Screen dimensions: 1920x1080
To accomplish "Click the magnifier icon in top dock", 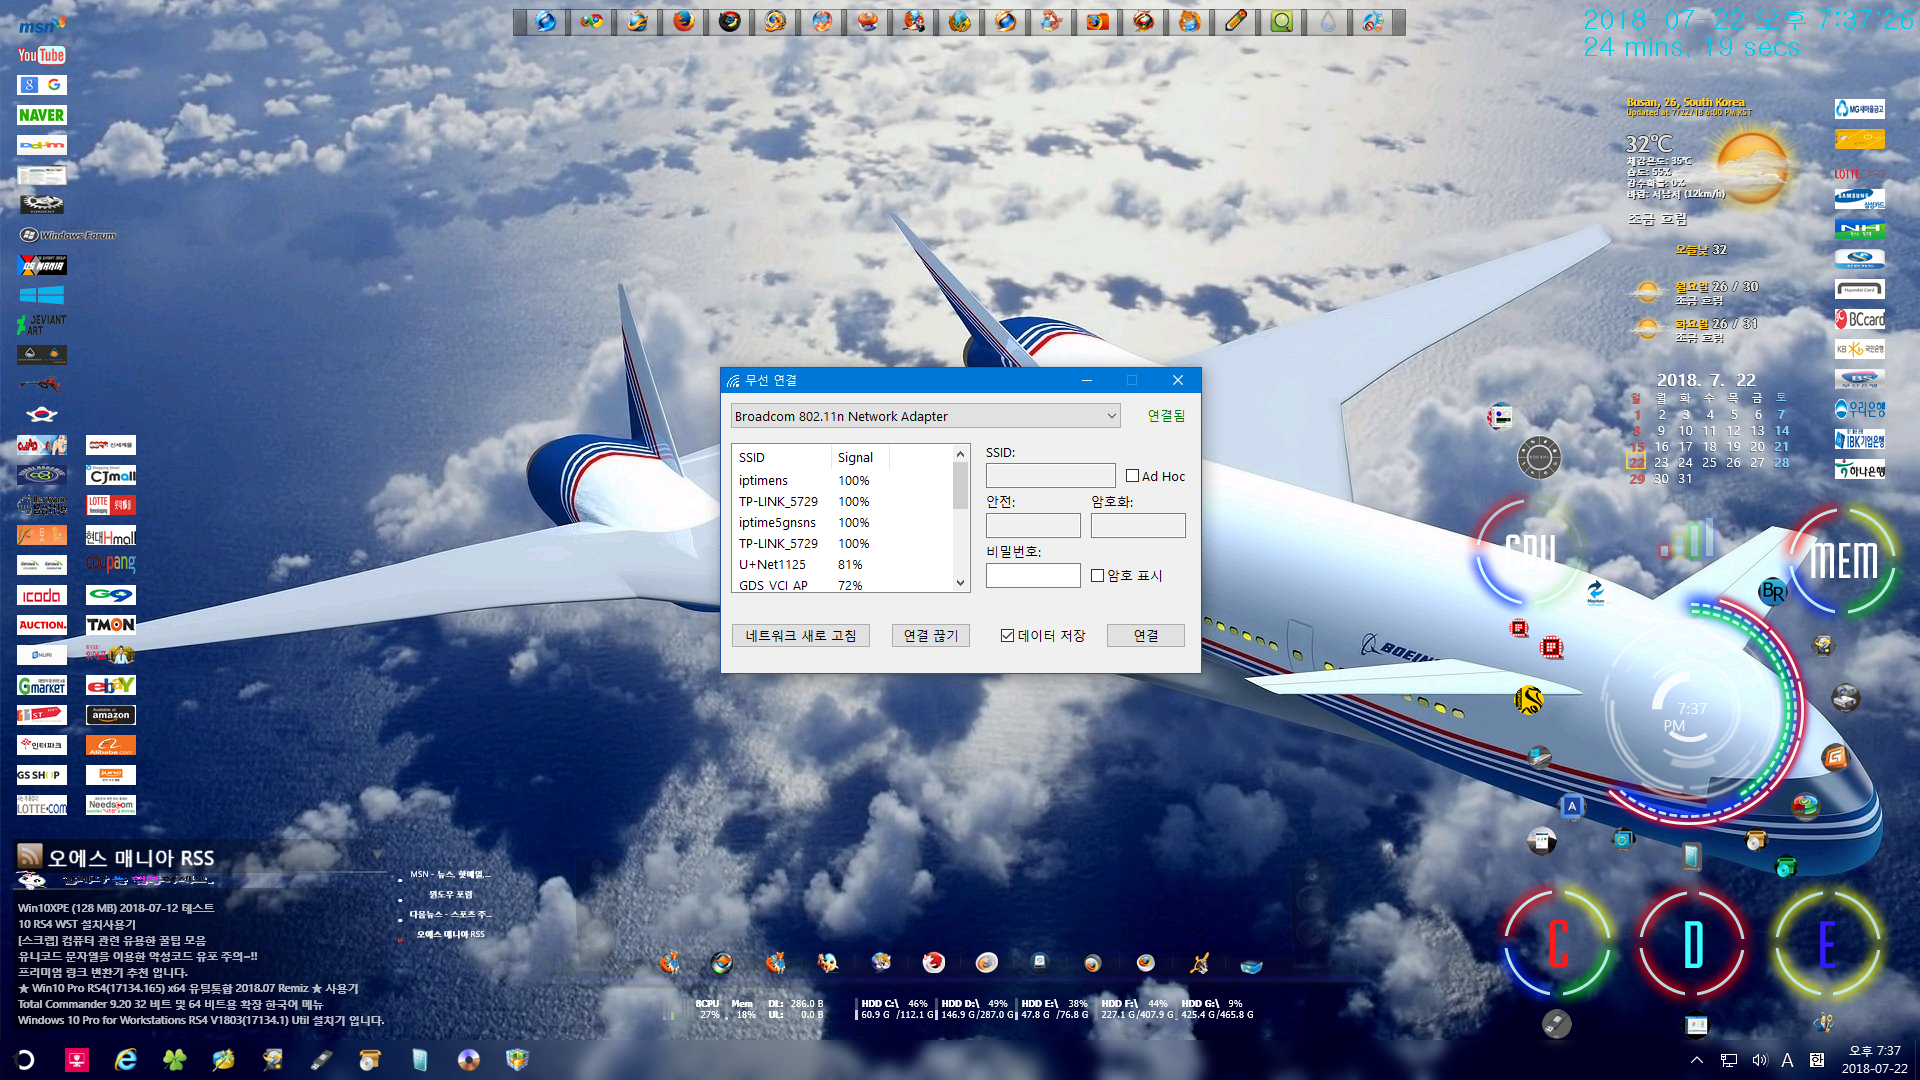I will (x=1281, y=21).
